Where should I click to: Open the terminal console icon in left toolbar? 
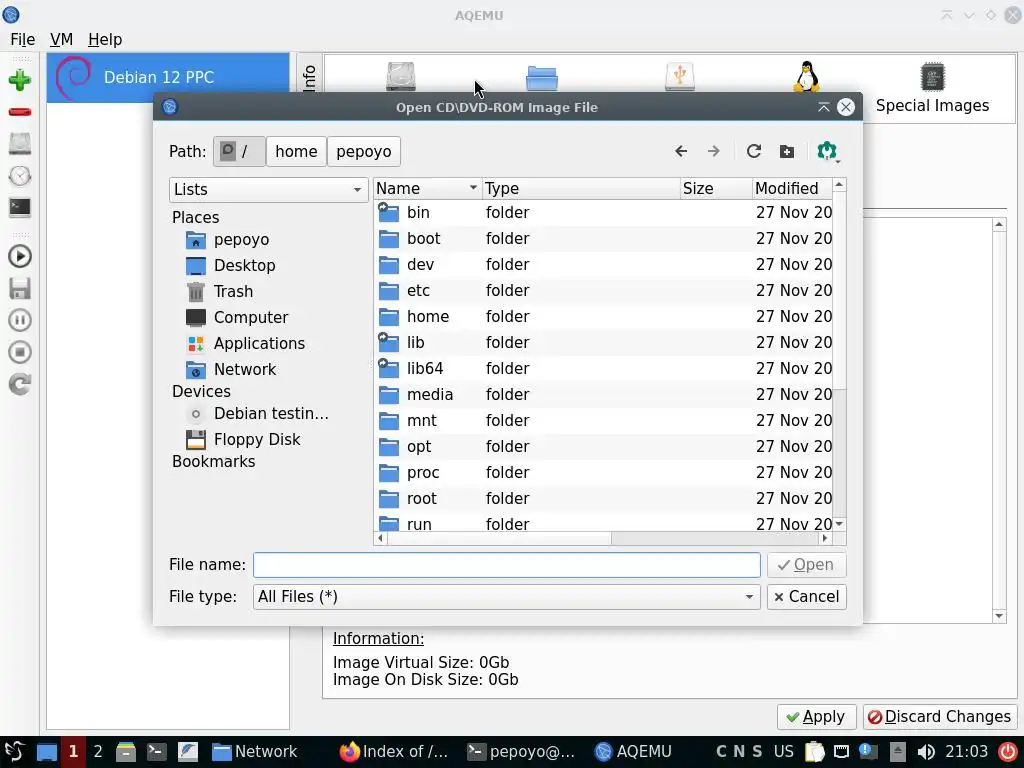(x=20, y=208)
